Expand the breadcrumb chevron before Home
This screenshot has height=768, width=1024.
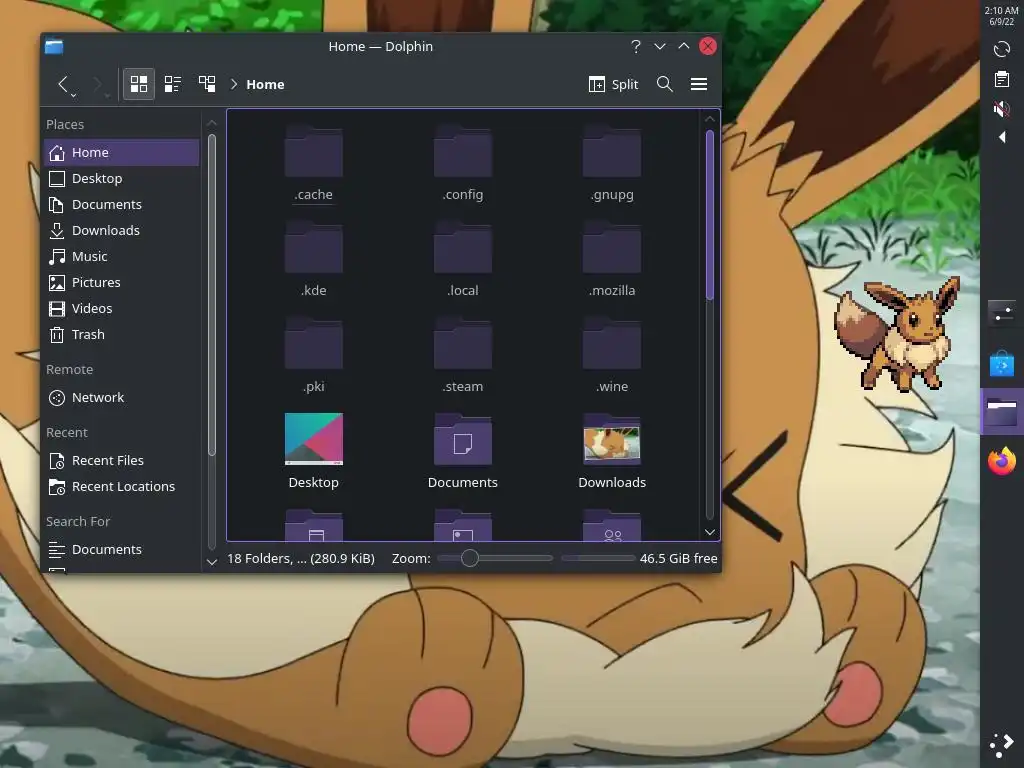point(234,84)
